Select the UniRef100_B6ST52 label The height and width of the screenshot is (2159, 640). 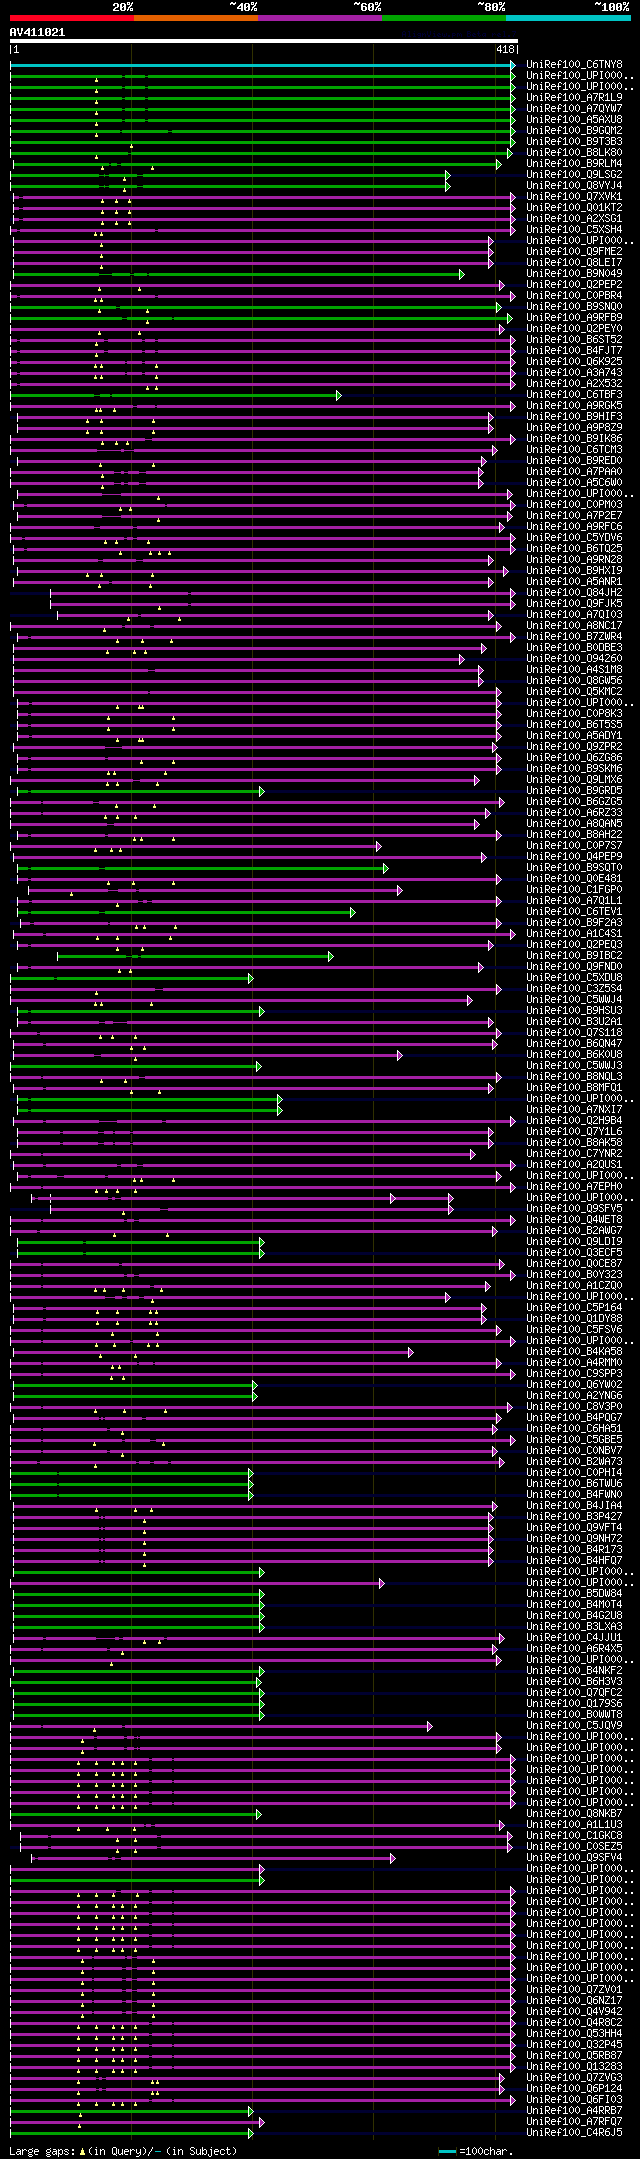click(574, 340)
